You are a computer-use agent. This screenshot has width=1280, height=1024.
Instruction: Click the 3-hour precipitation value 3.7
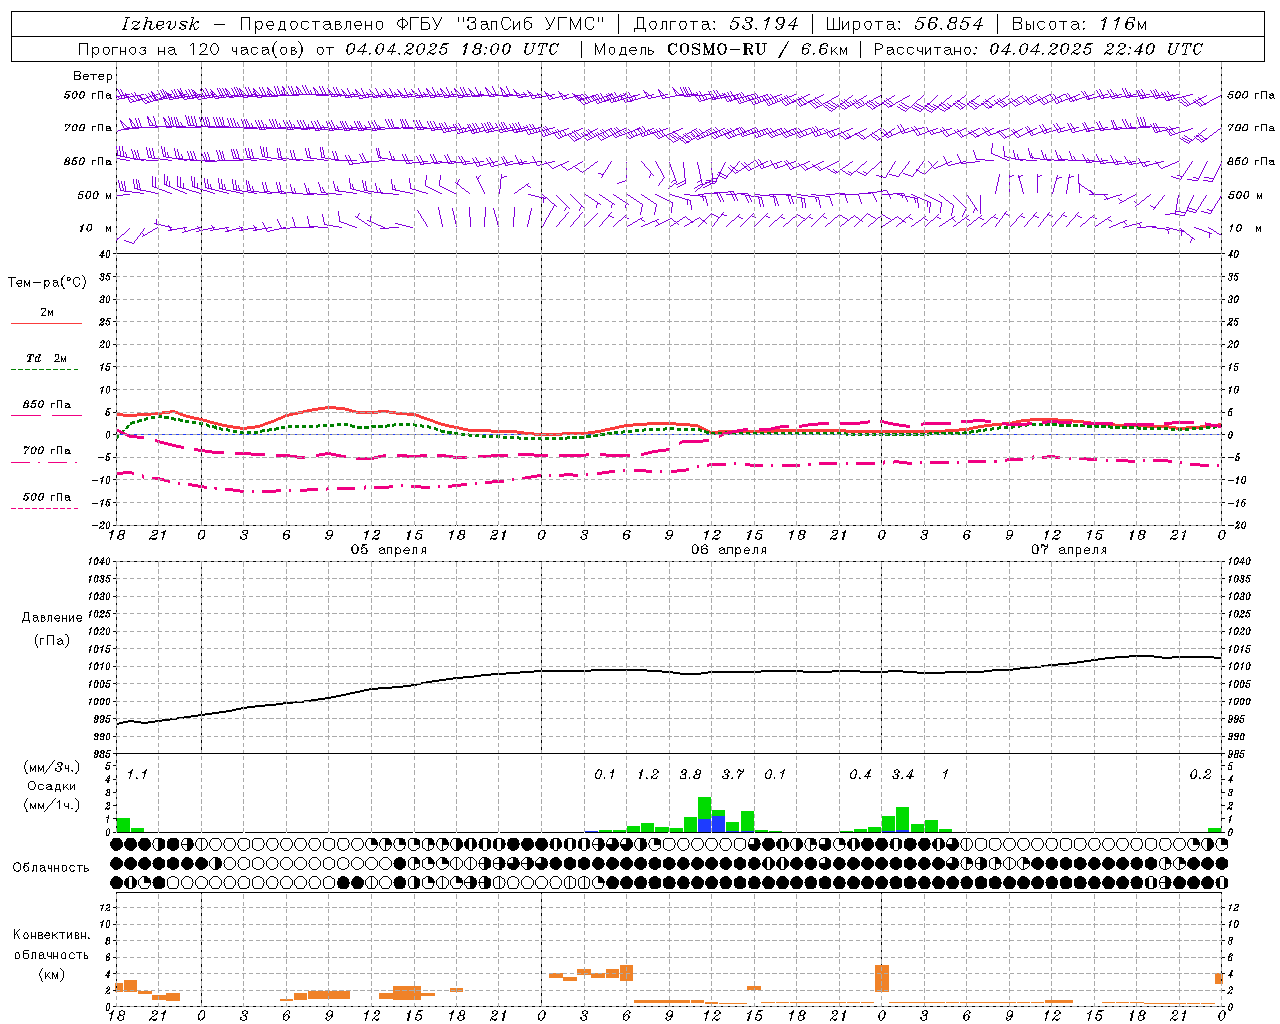[x=733, y=775]
